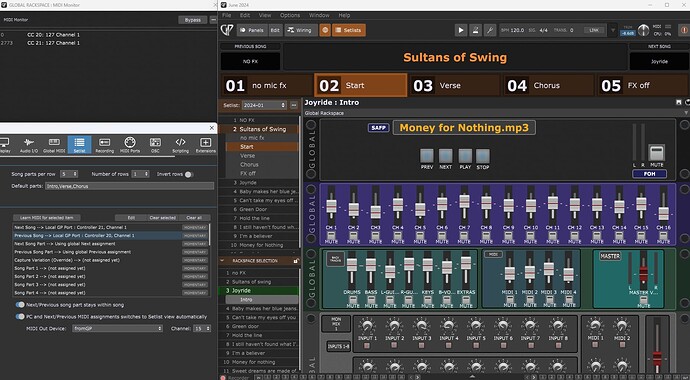The image size is (690, 380).
Task: Open the Options menu
Action: point(290,15)
